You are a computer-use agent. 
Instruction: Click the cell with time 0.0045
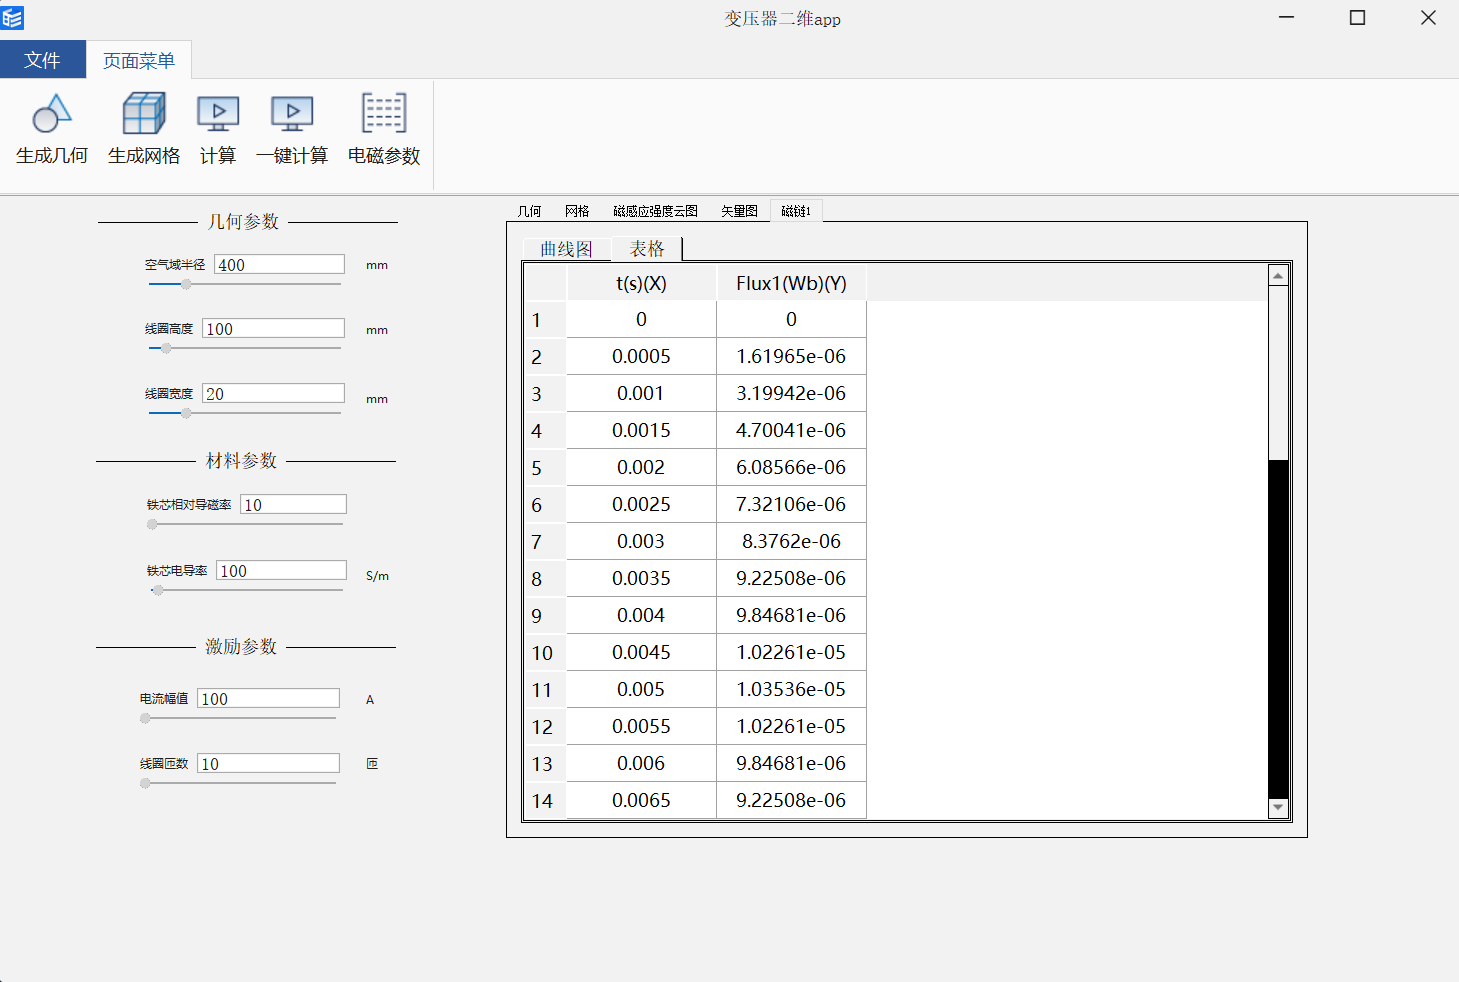click(641, 653)
